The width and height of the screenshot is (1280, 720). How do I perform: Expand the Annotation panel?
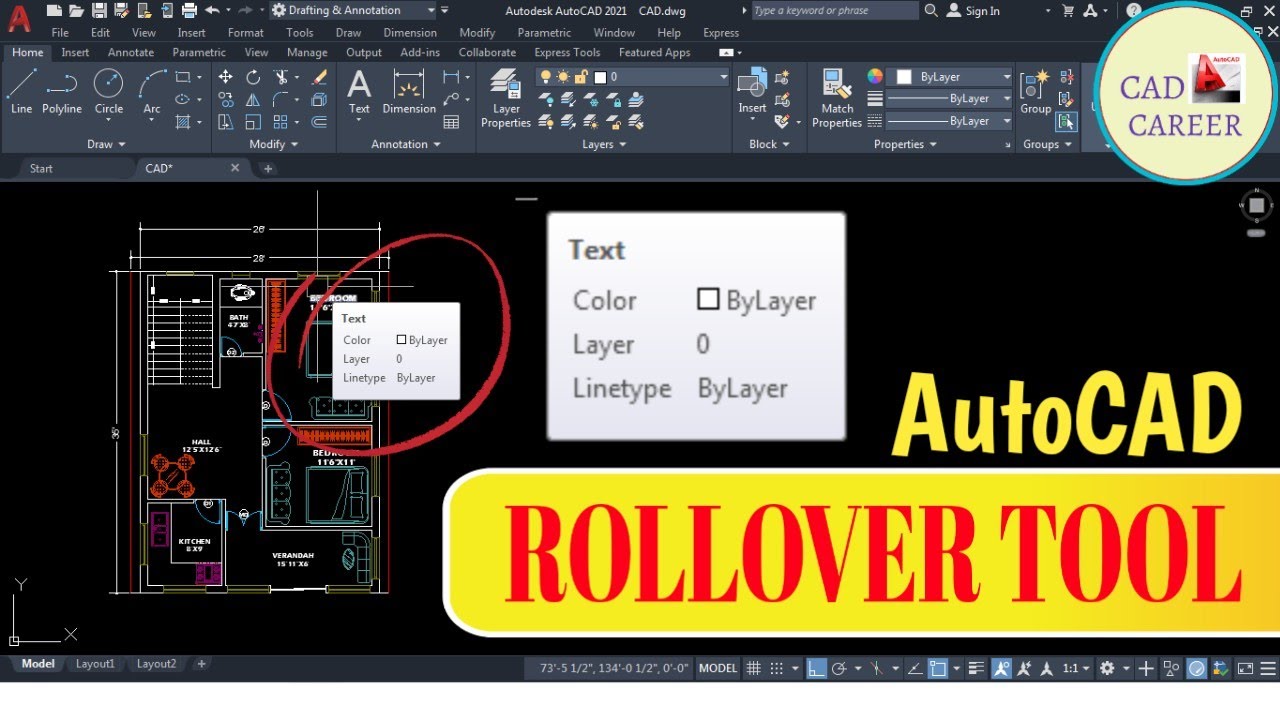pyautogui.click(x=406, y=144)
